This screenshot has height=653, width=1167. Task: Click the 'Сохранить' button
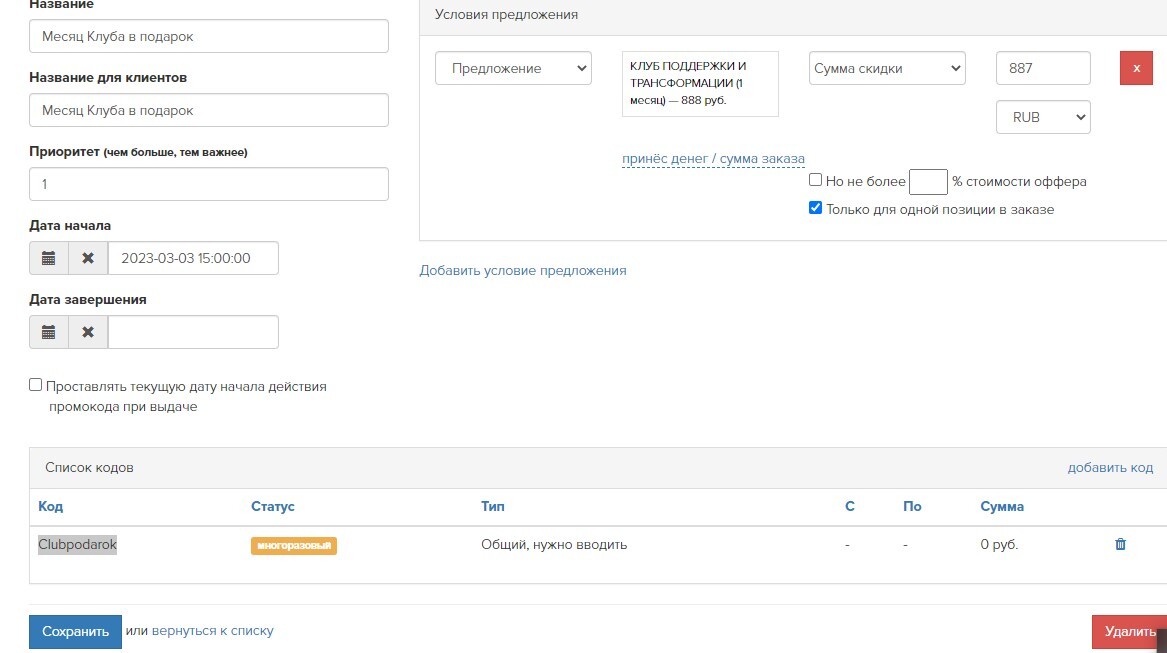[75, 632]
